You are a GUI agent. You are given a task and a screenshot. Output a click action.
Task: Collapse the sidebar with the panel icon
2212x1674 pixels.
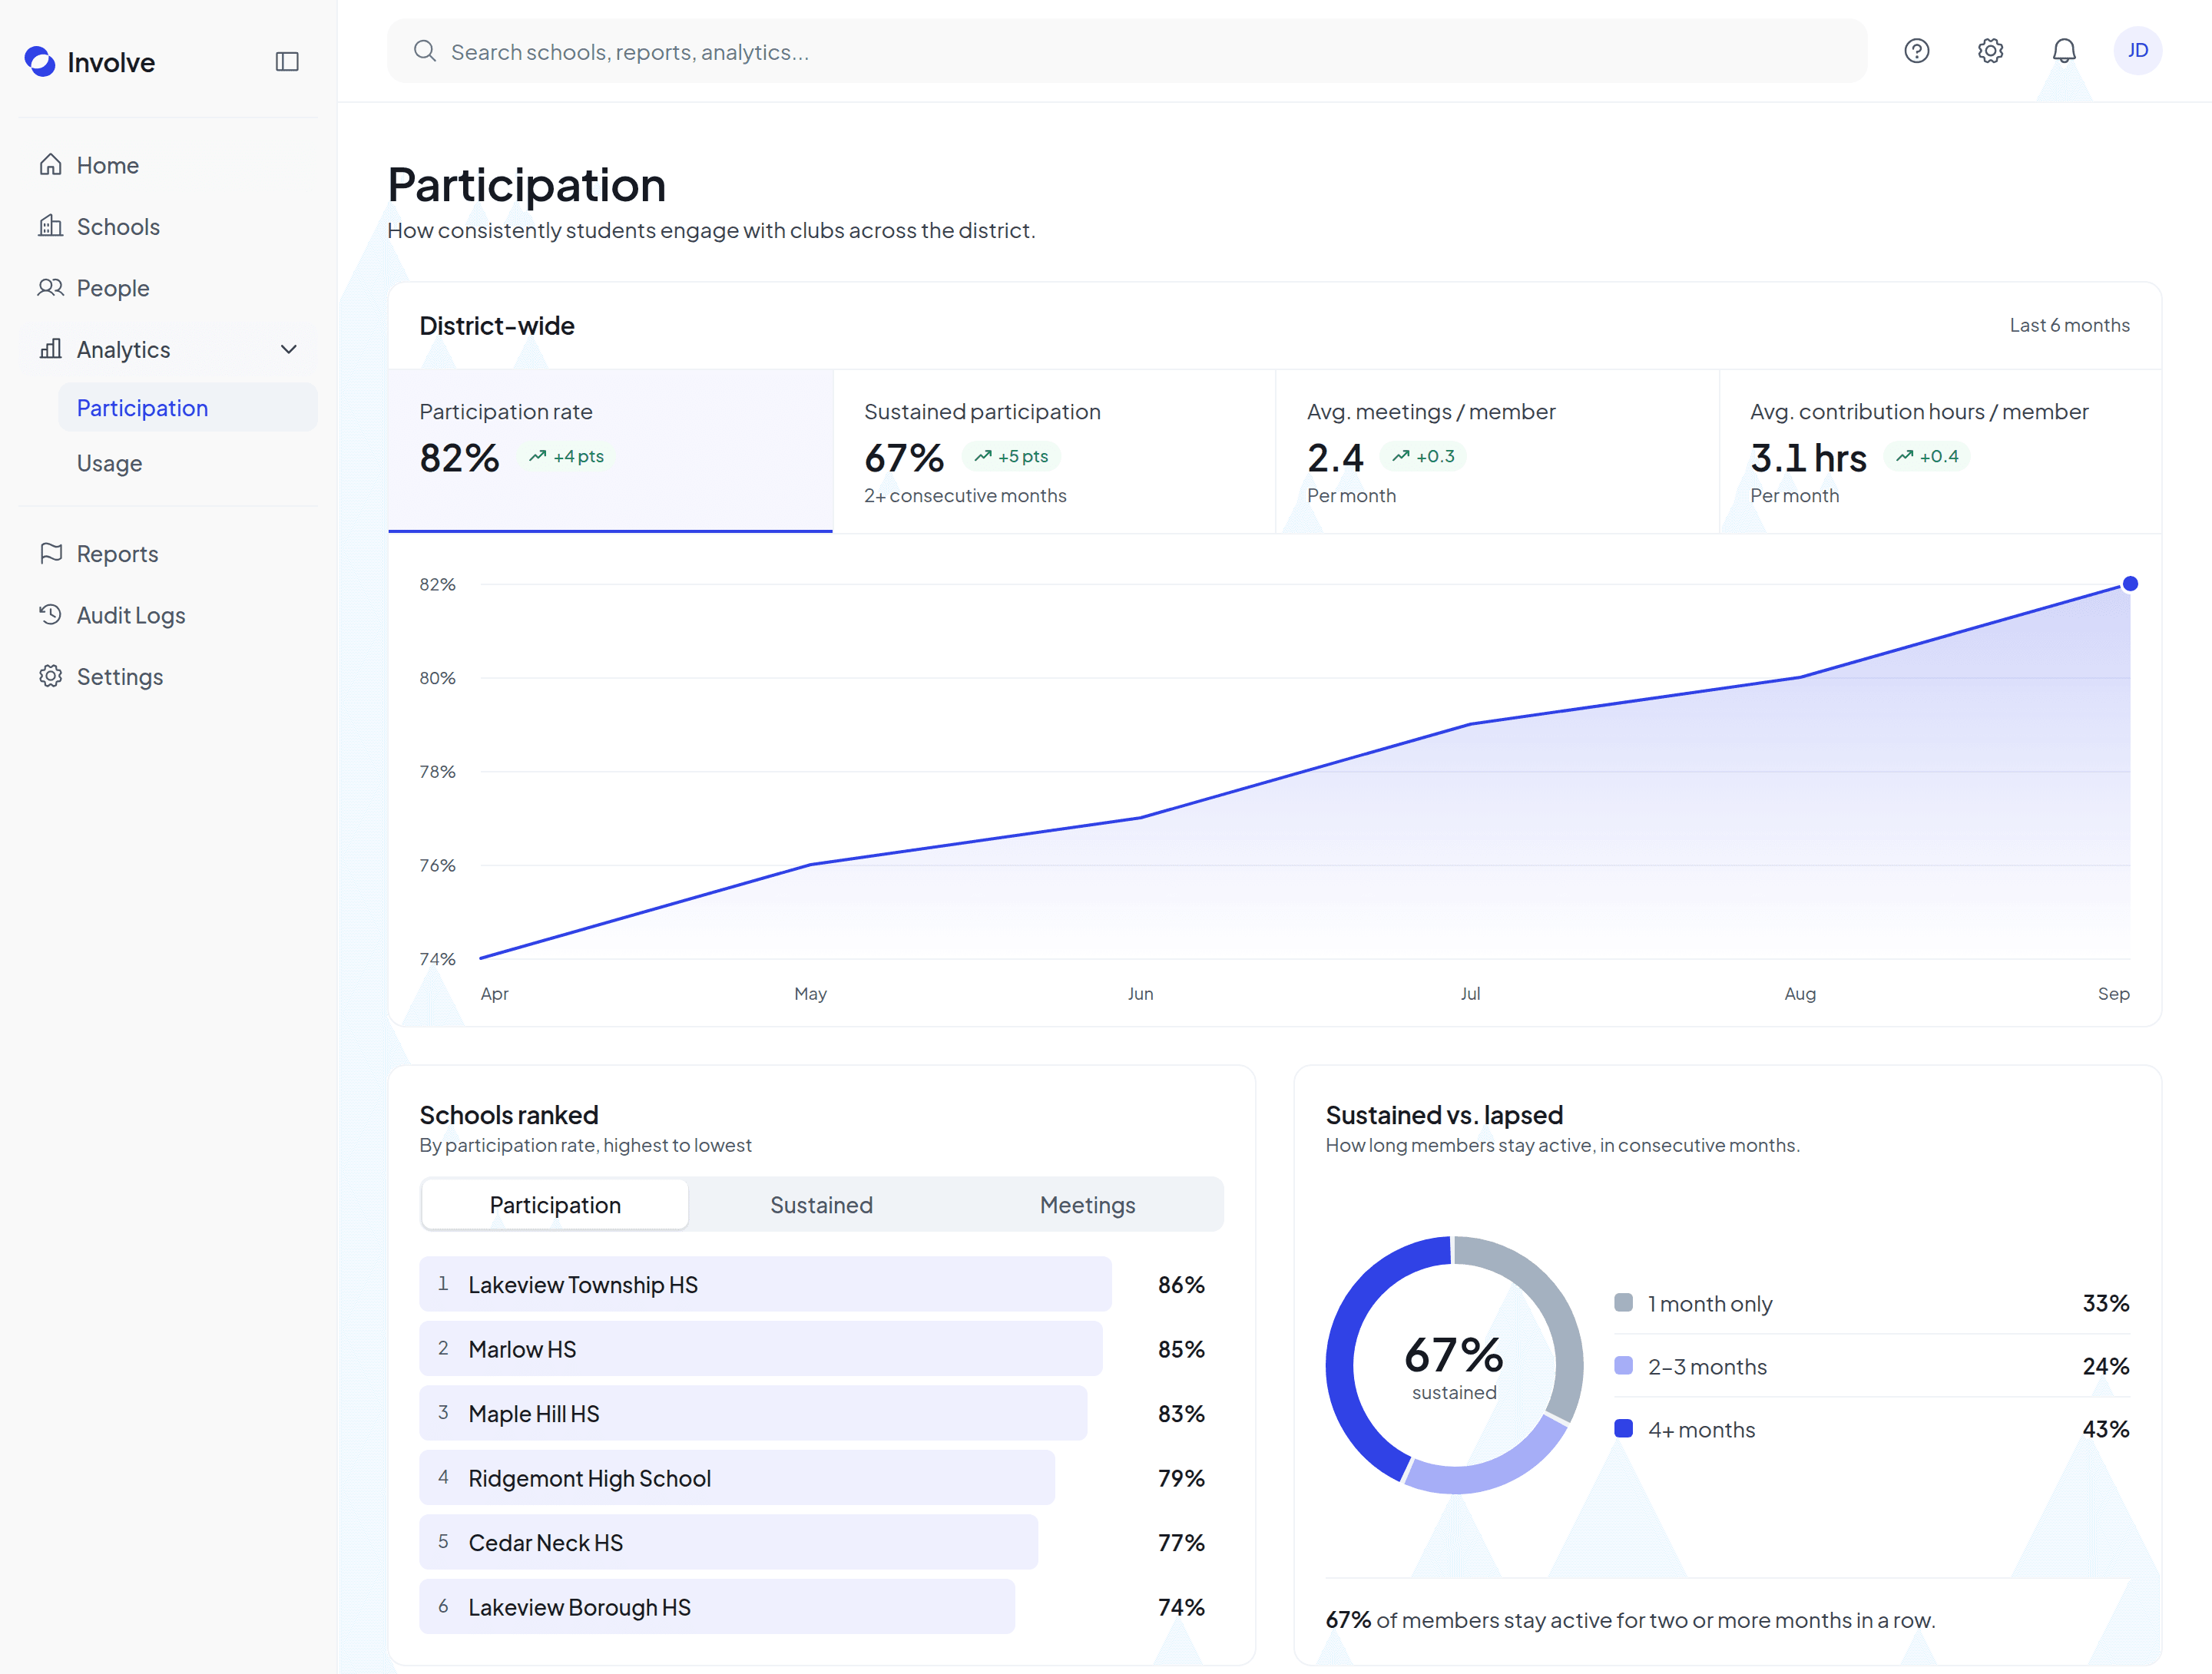[287, 62]
